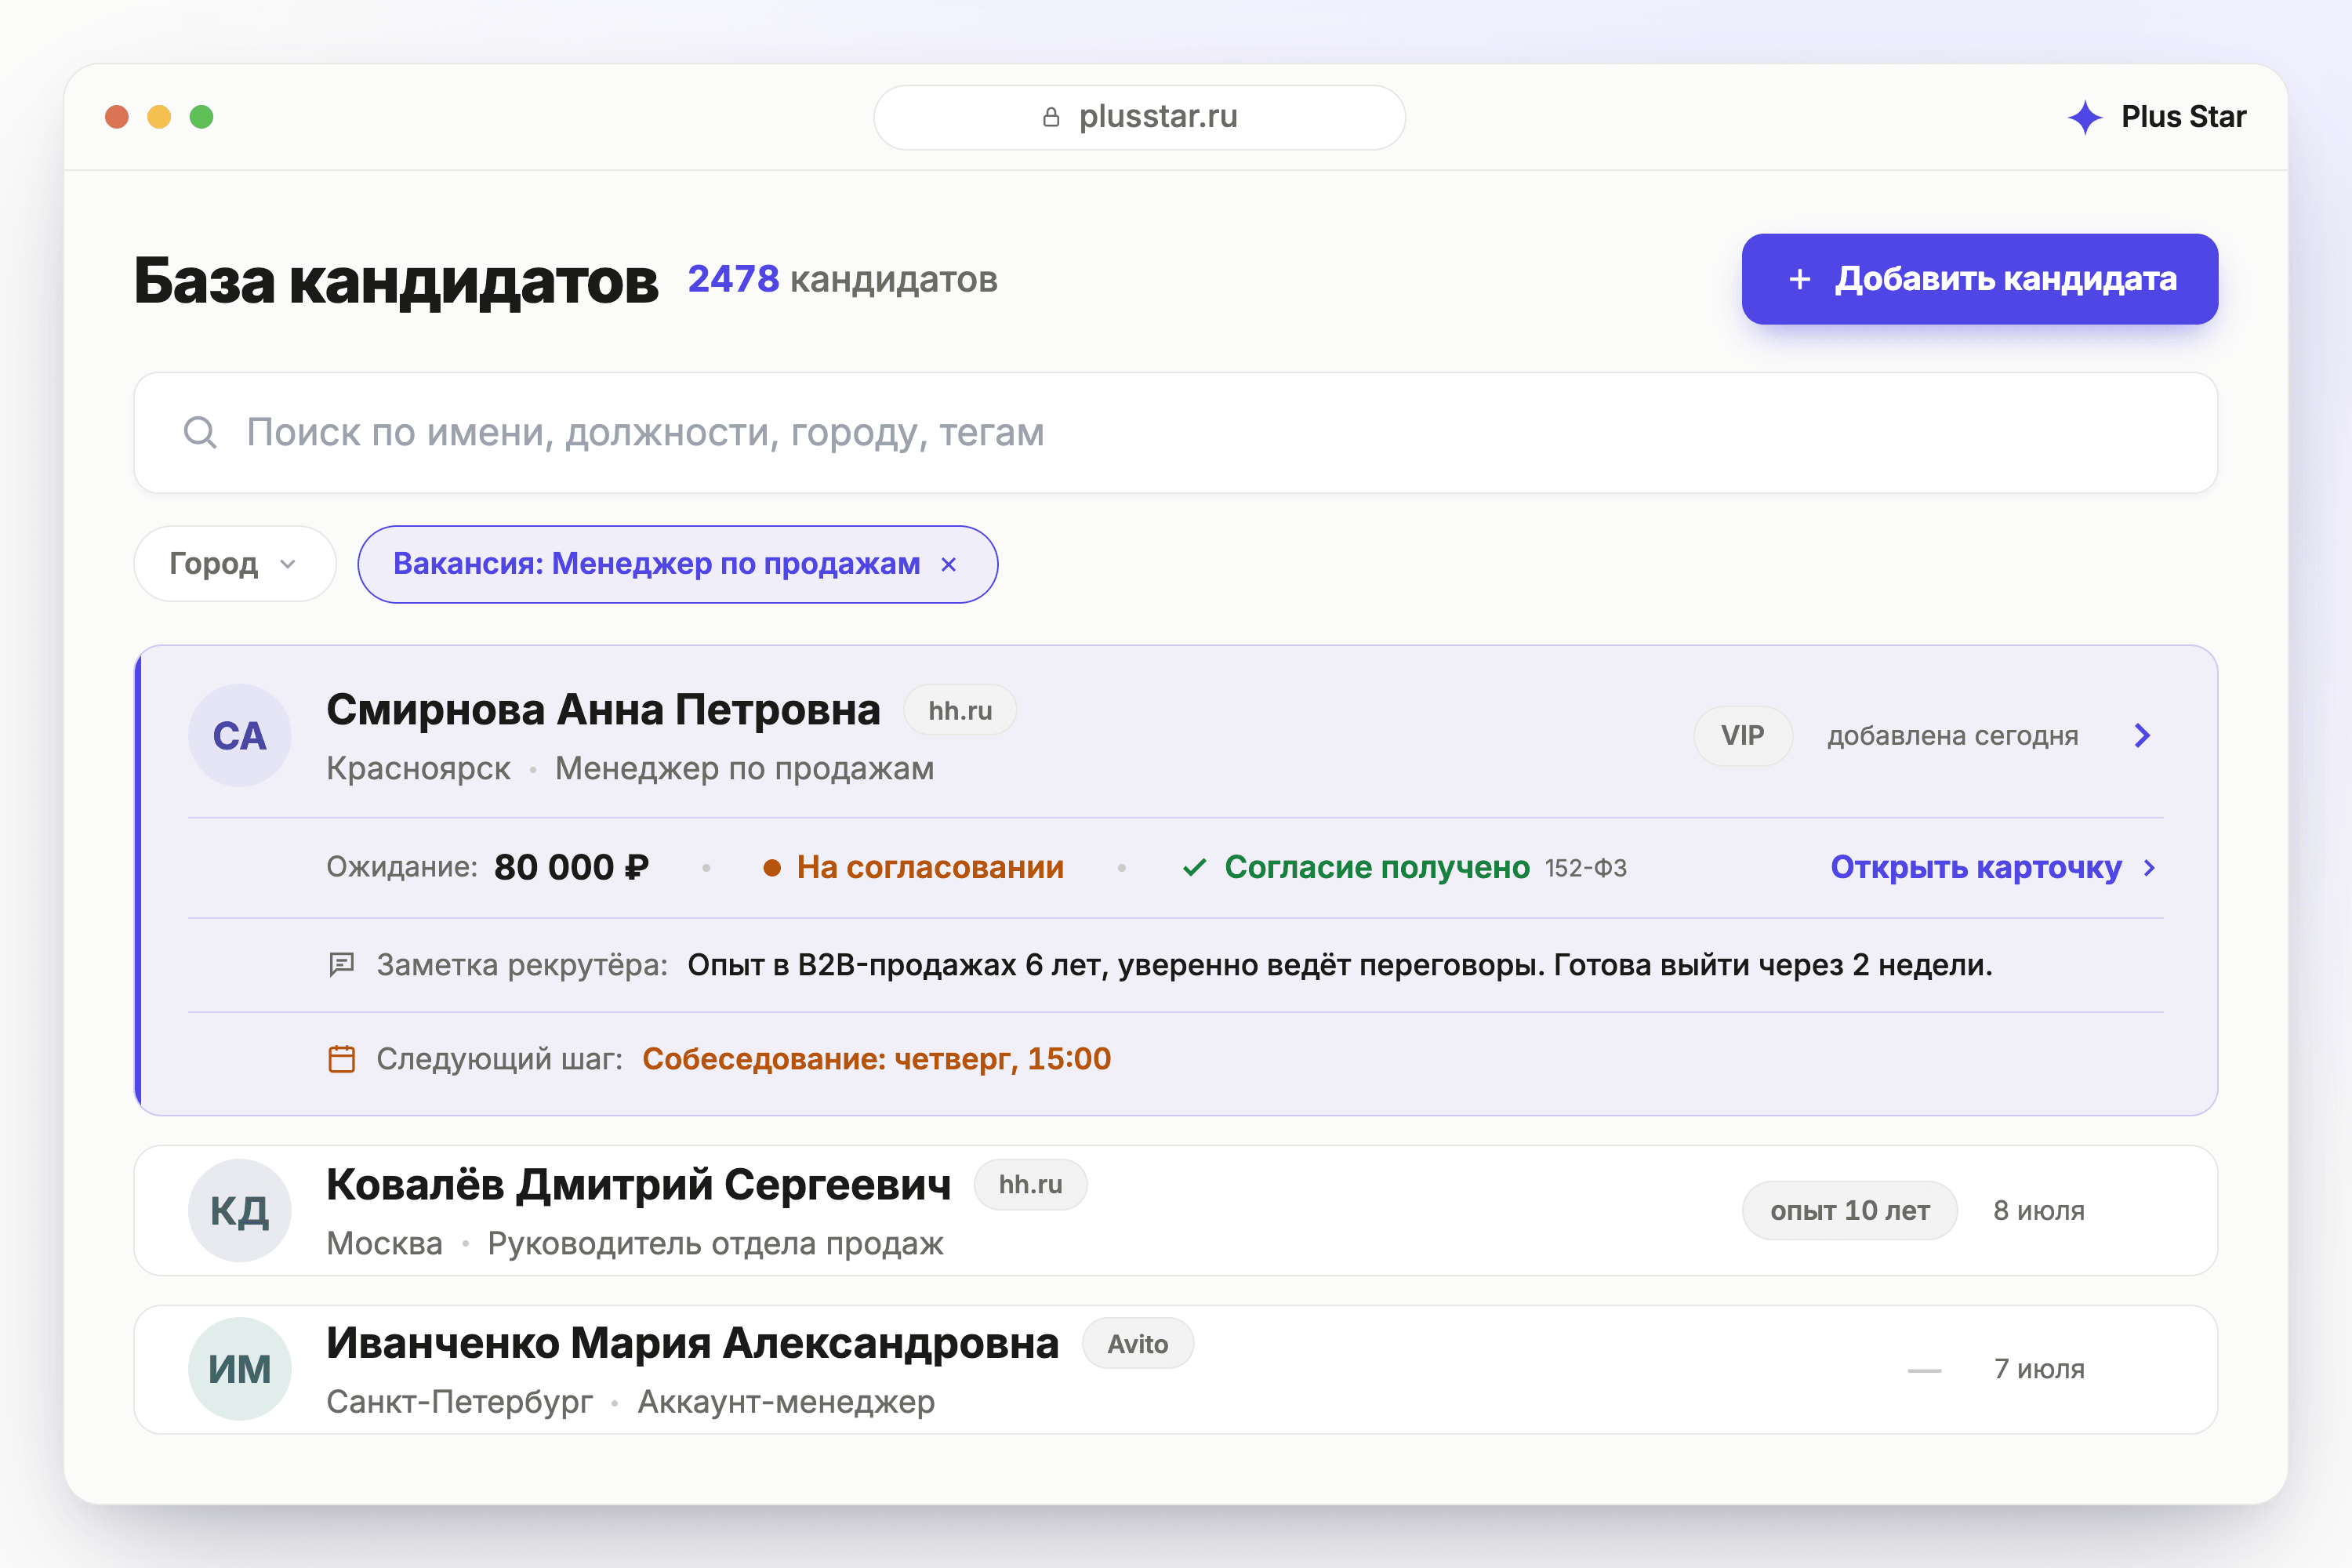This screenshot has width=2352, height=1568.
Task: Click the Город dropdown chevron arrow
Action: 288,564
